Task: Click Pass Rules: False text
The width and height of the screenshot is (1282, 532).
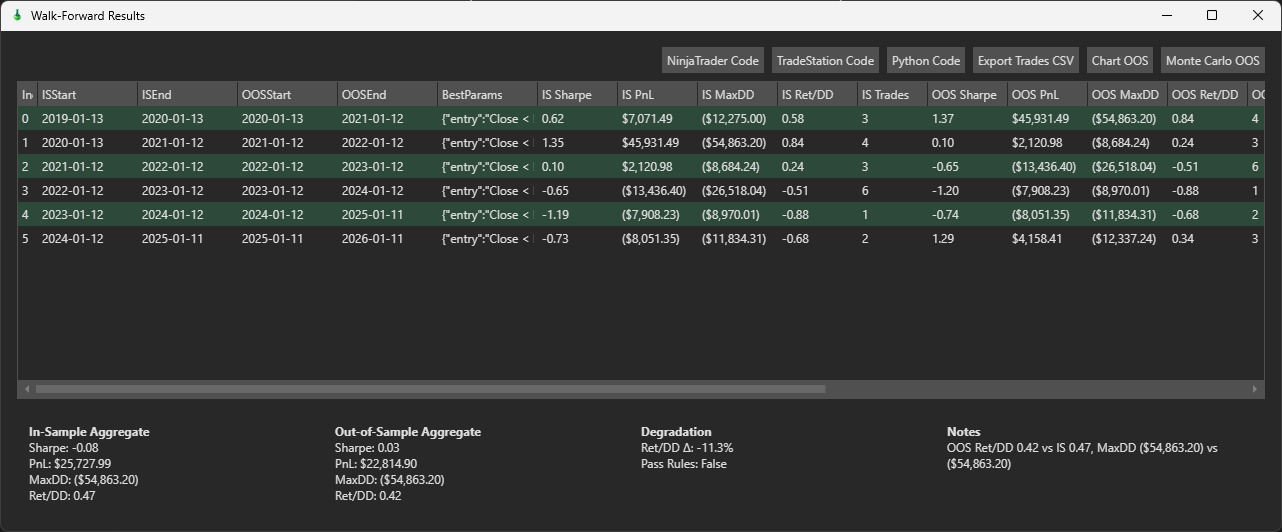Action: [684, 464]
